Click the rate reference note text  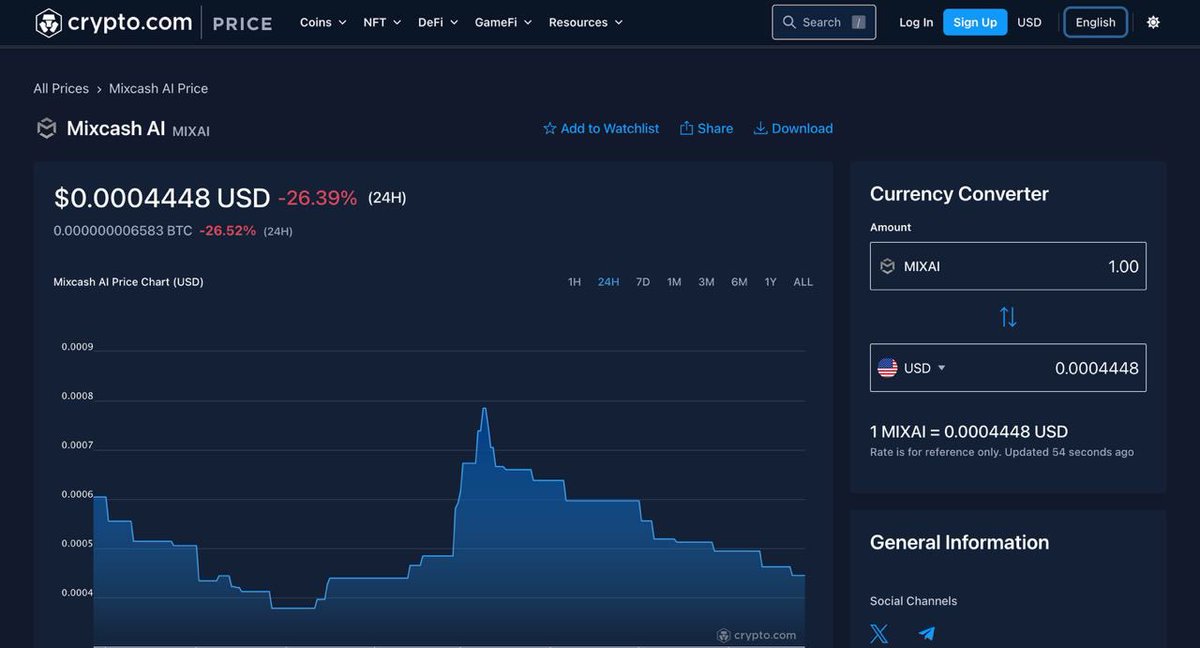1002,452
